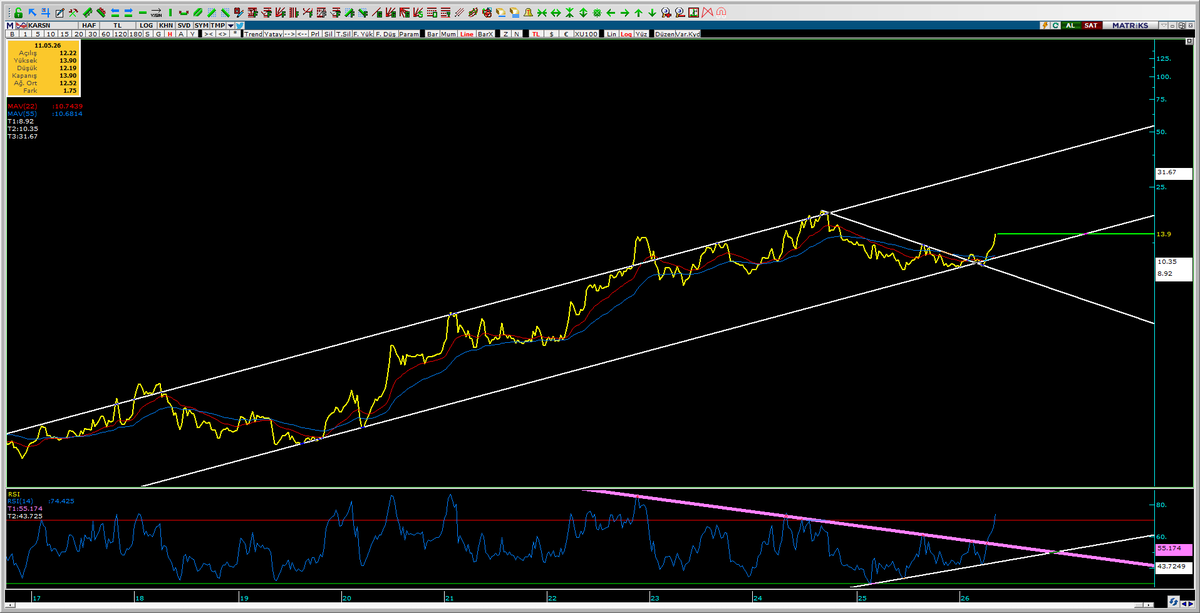Click the green AL buy button
The width and height of the screenshot is (1200, 613).
[x=1071, y=24]
